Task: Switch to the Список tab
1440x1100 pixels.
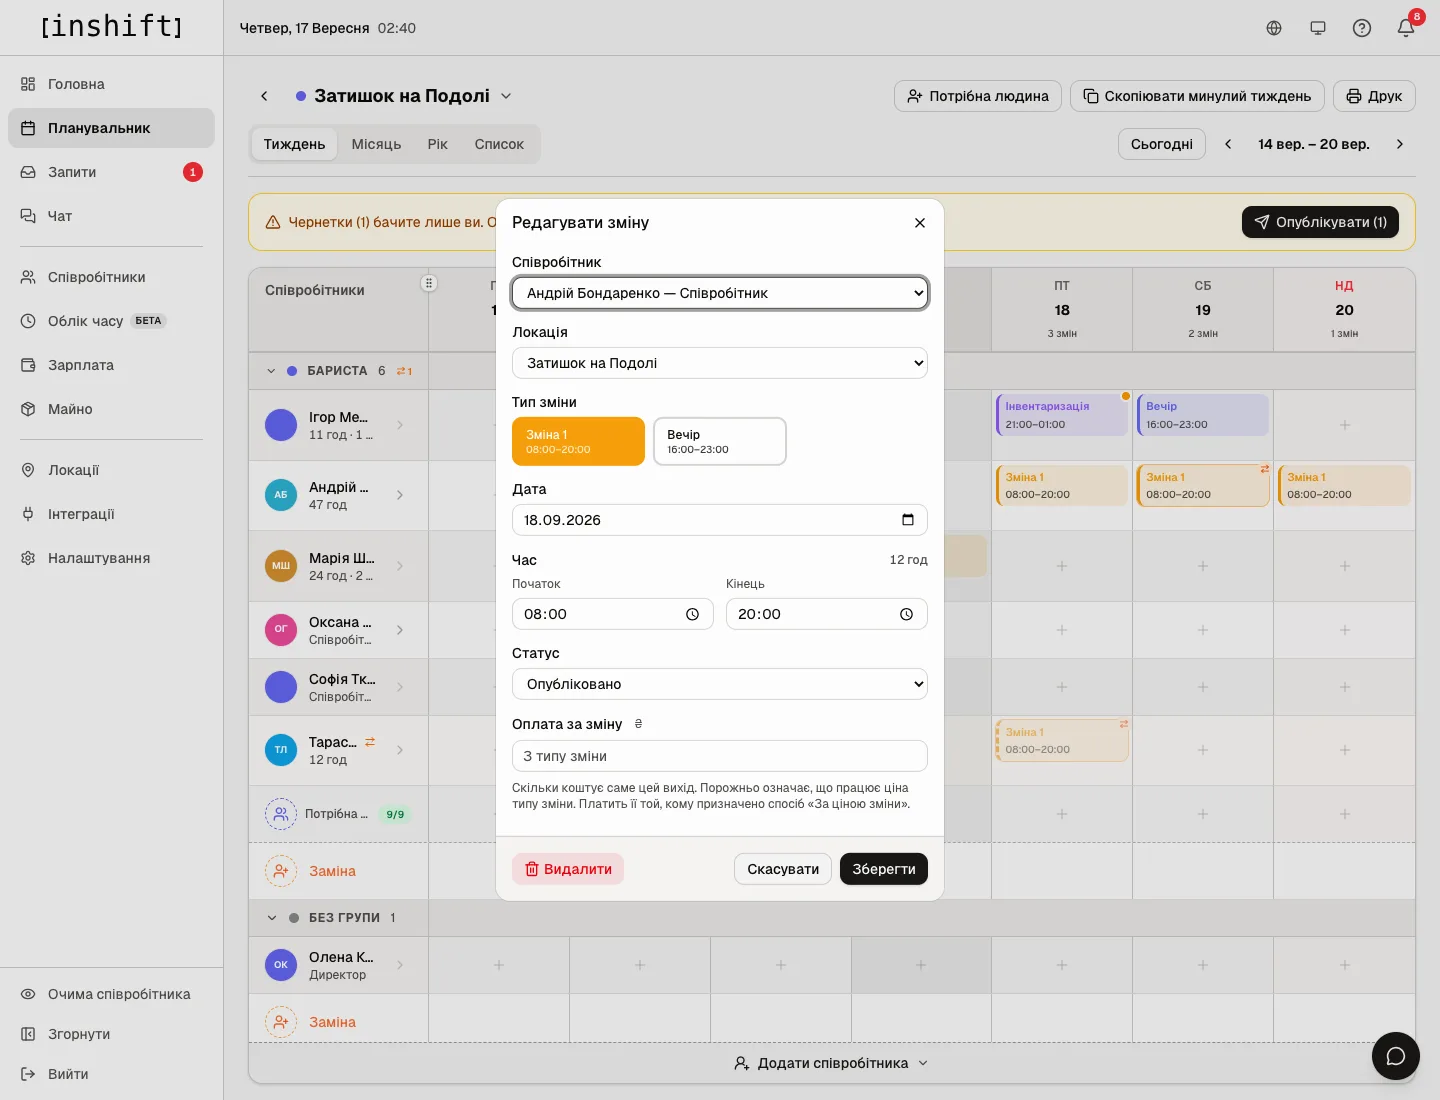Action: click(499, 144)
